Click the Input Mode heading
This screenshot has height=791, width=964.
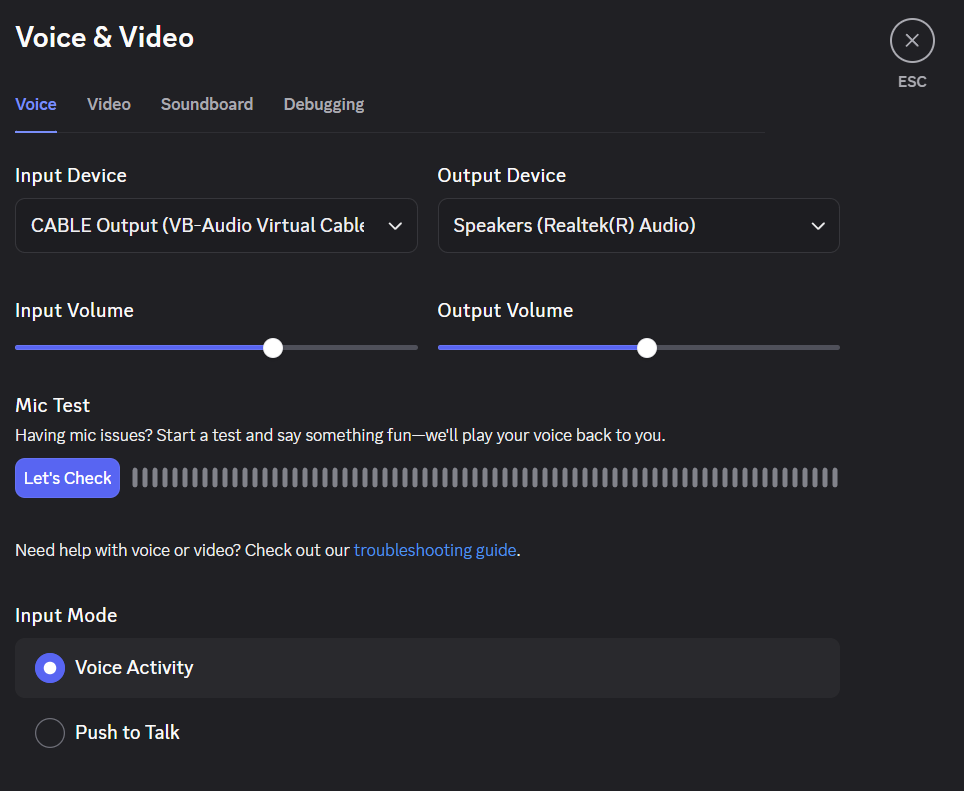(66, 615)
